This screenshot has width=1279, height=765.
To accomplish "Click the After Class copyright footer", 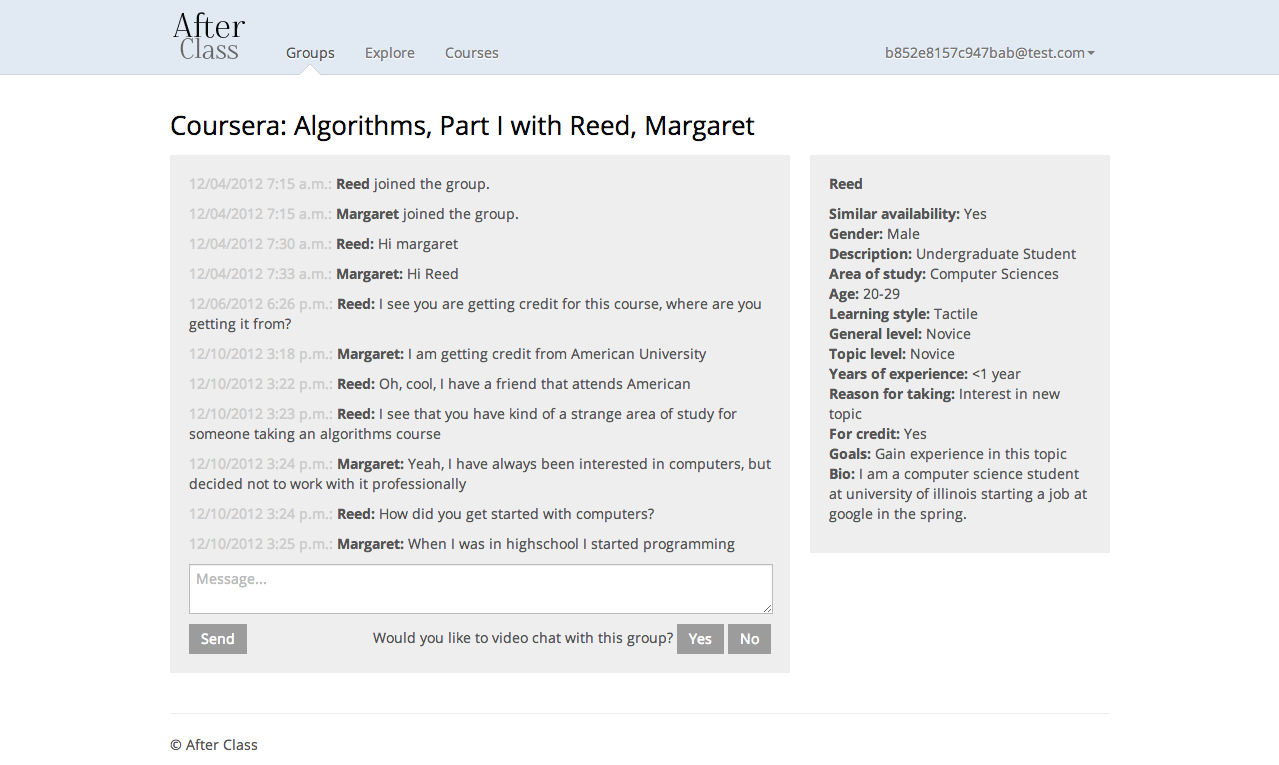I will tap(214, 745).
